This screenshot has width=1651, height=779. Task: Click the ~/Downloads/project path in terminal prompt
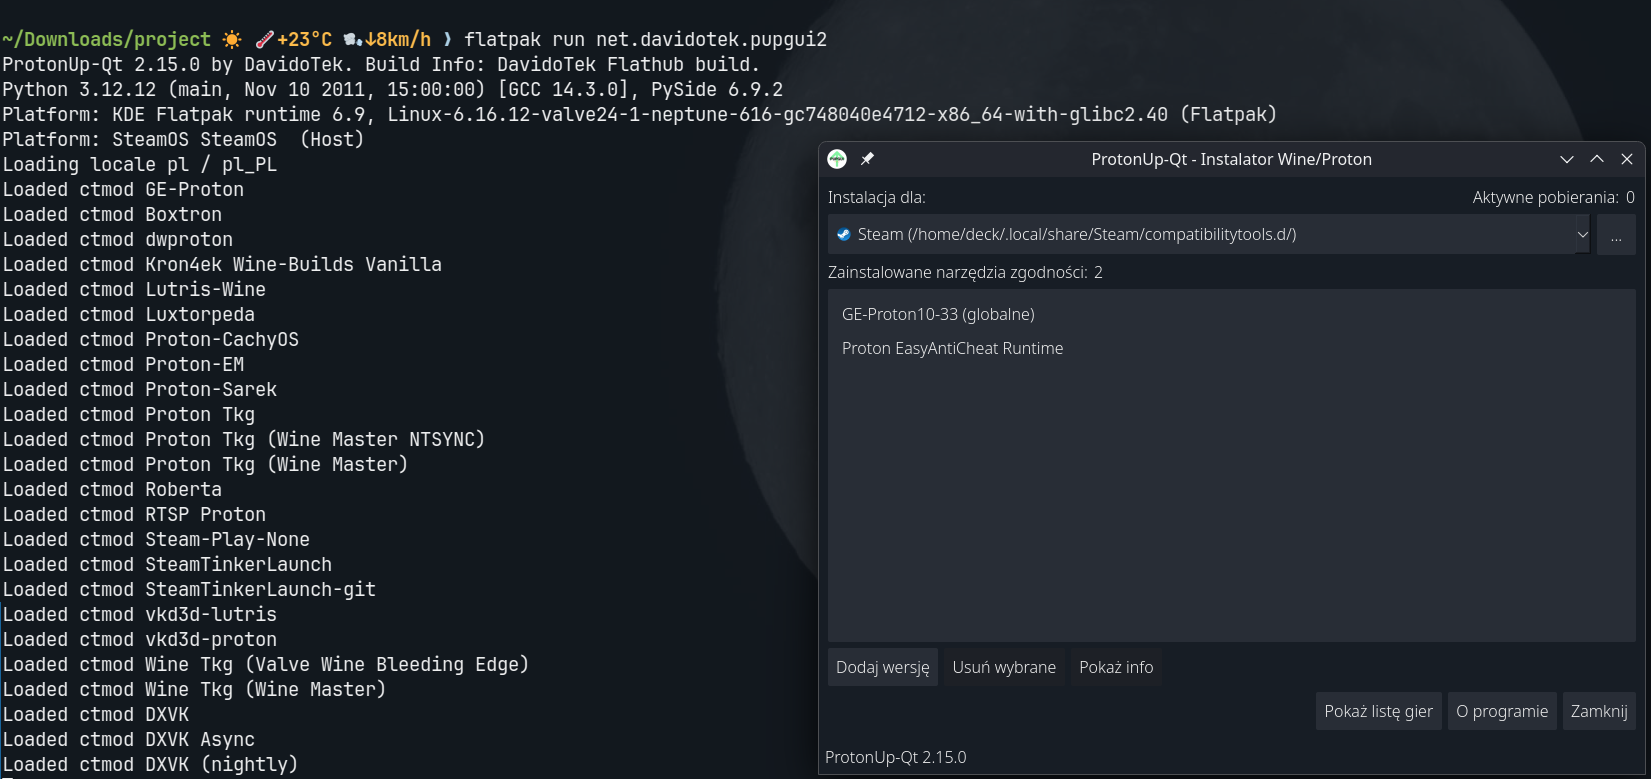coord(107,40)
